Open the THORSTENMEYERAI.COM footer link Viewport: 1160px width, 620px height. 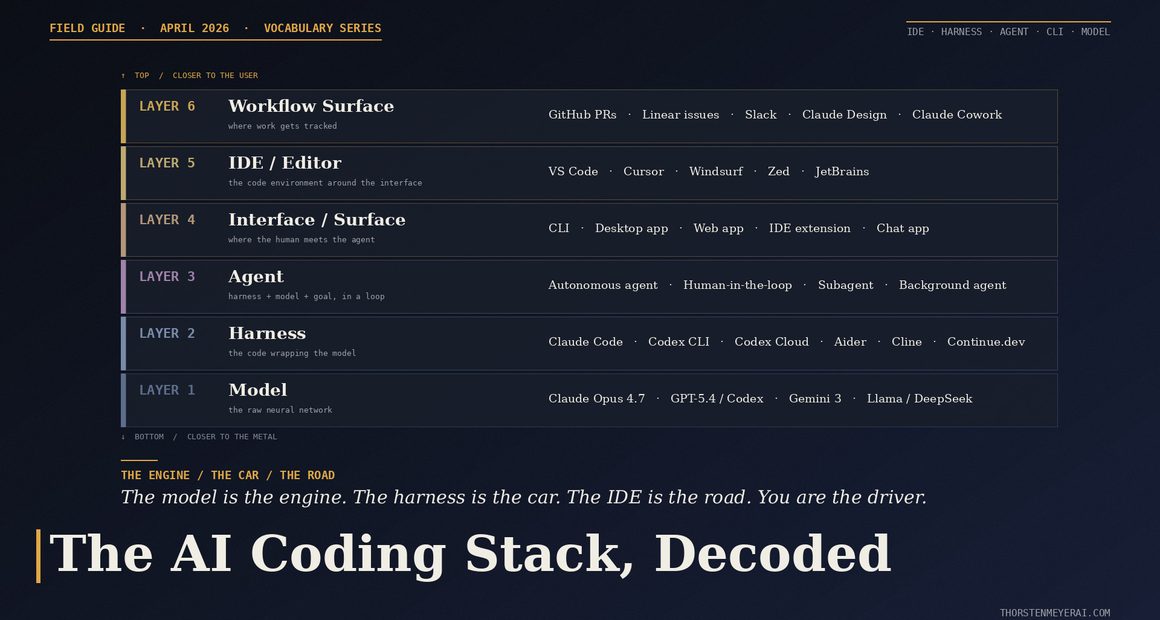(x=1054, y=613)
